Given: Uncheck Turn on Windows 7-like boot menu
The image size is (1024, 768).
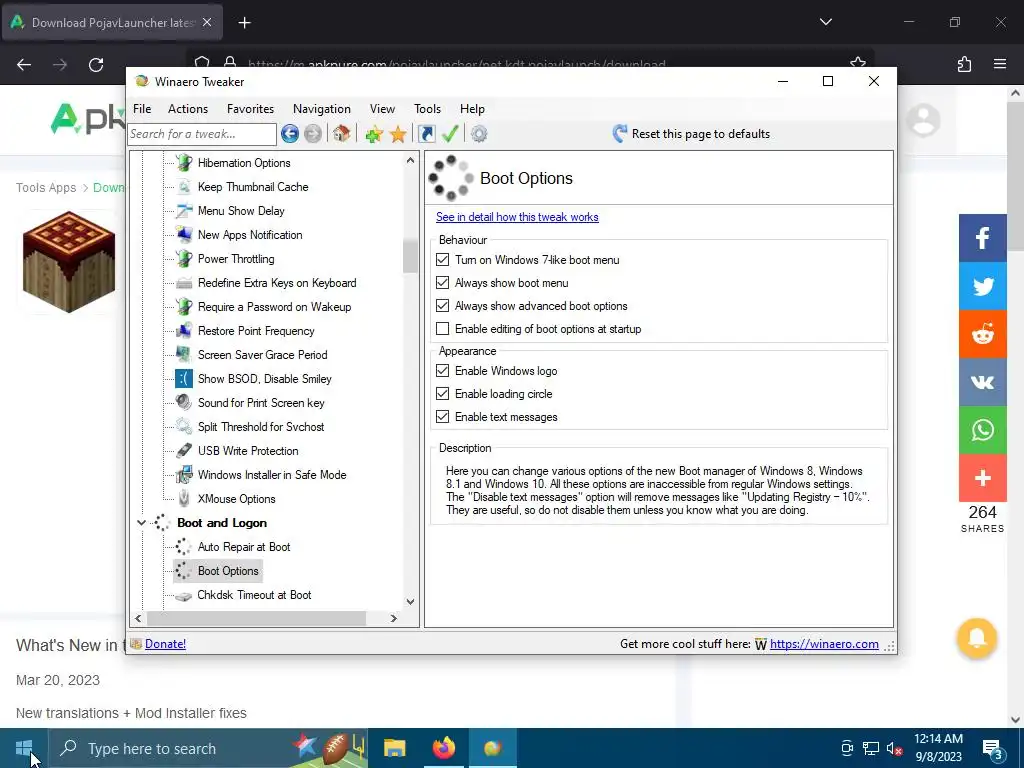Looking at the screenshot, I should pyautogui.click(x=443, y=260).
